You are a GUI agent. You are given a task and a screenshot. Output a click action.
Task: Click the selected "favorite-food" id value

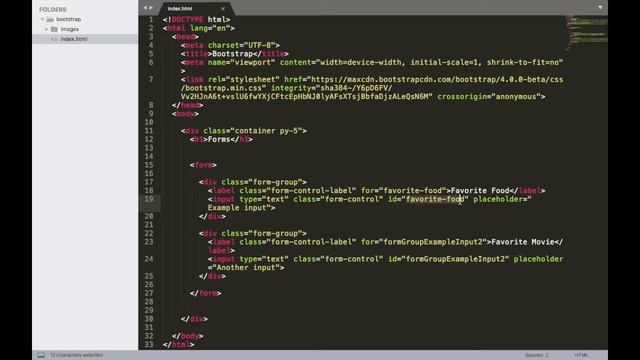(435, 199)
